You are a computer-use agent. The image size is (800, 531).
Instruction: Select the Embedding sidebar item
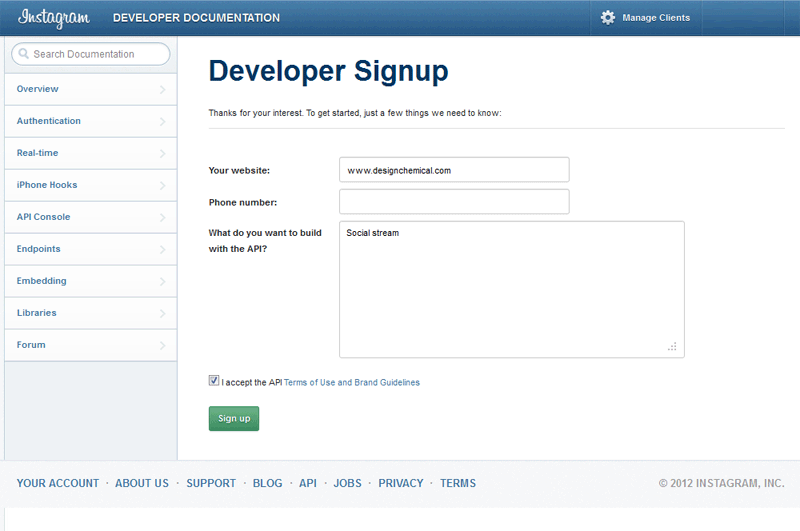[x=42, y=281]
